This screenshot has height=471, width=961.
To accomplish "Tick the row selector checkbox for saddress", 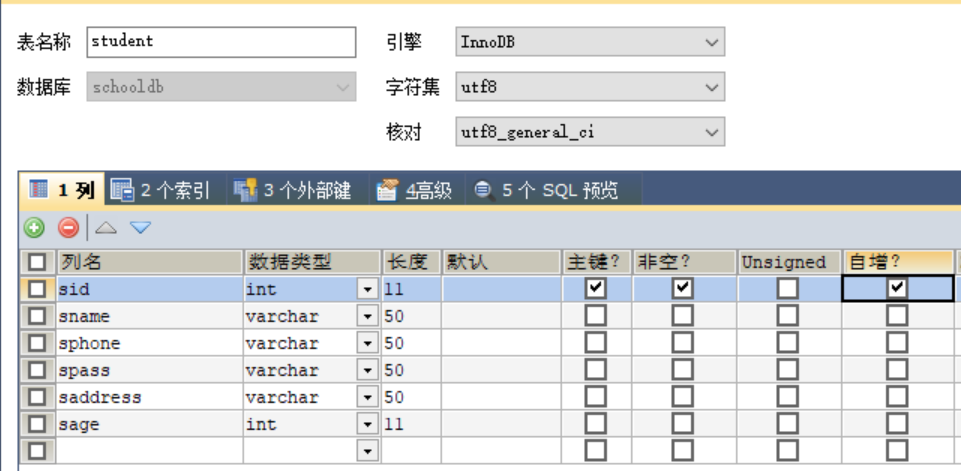I will tap(37, 397).
